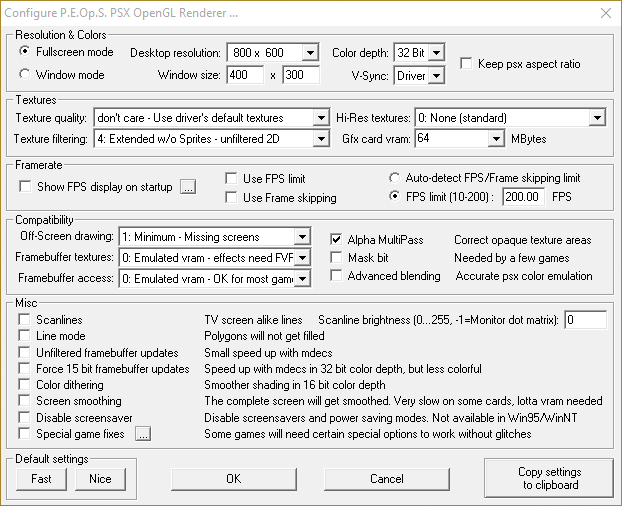622x506 pixels.
Task: Confirm with the OK button
Action: click(234, 479)
